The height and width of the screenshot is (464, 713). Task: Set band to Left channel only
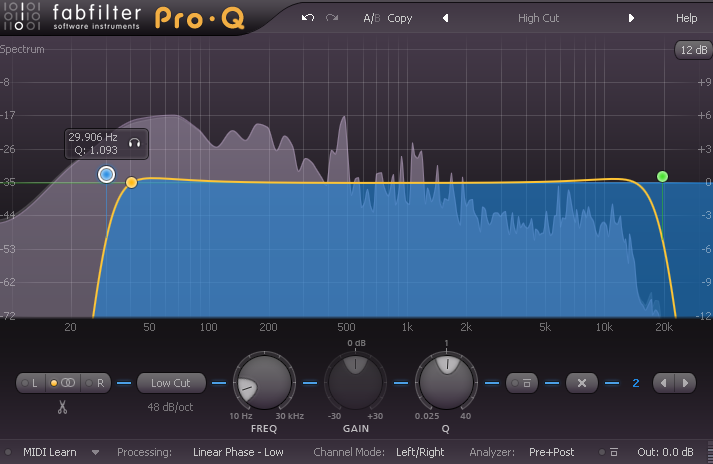click(x=31, y=383)
